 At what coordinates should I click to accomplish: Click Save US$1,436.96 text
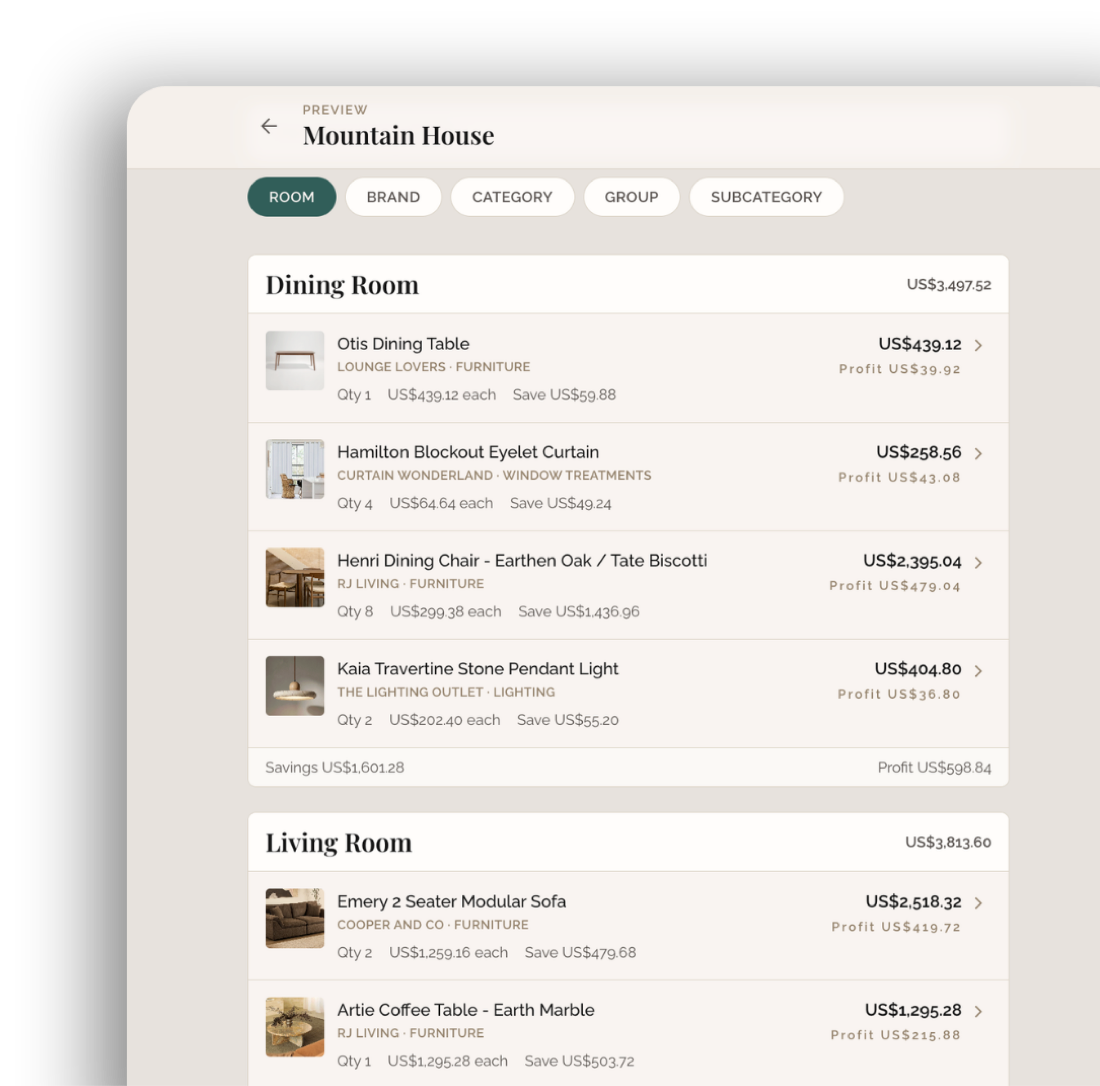click(579, 612)
